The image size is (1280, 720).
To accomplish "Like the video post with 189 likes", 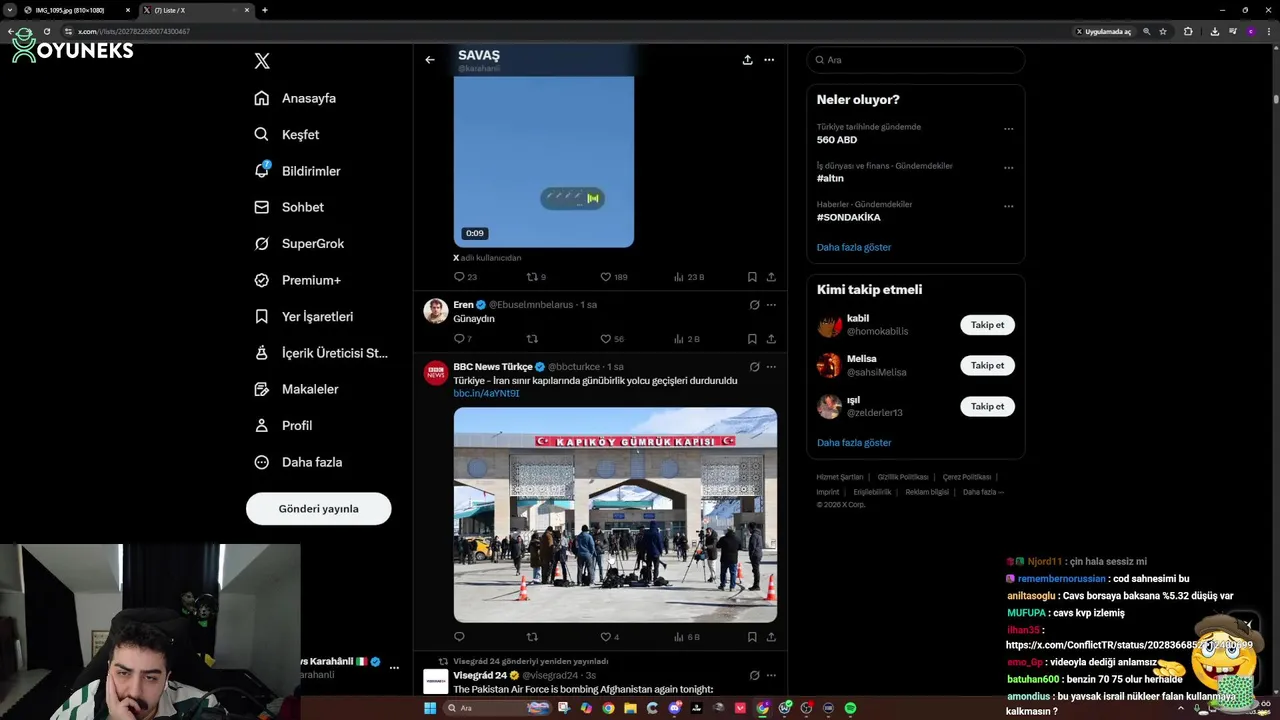I will tap(613, 277).
